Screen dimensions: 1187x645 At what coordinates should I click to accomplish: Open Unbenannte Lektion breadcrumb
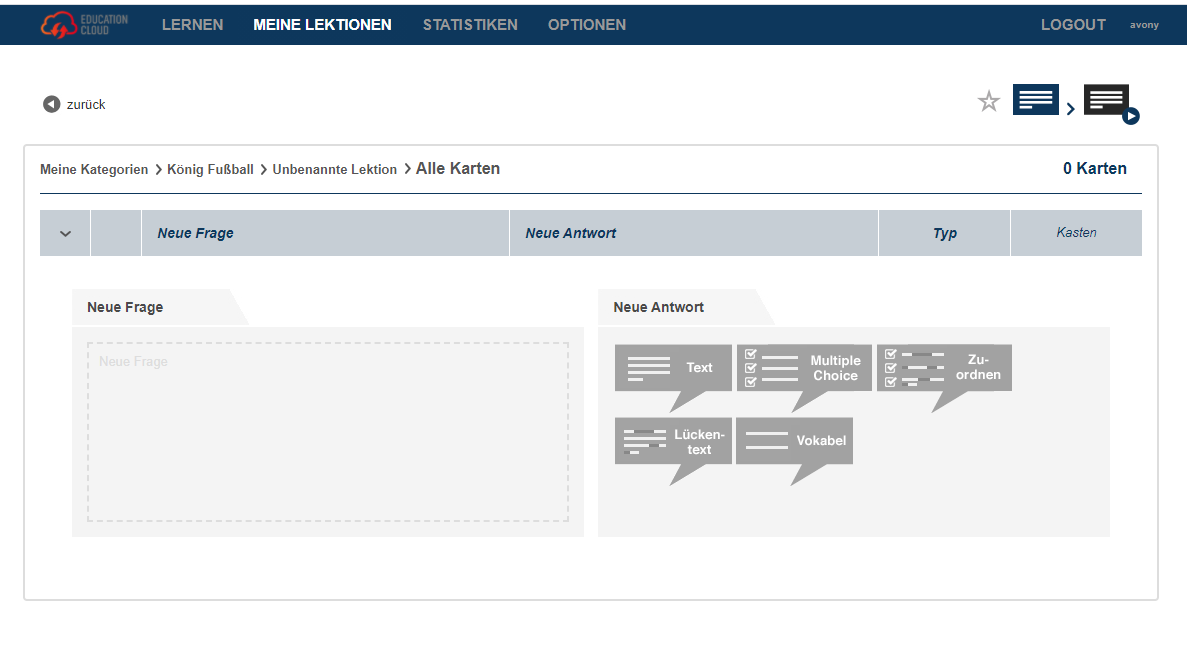coord(334,170)
